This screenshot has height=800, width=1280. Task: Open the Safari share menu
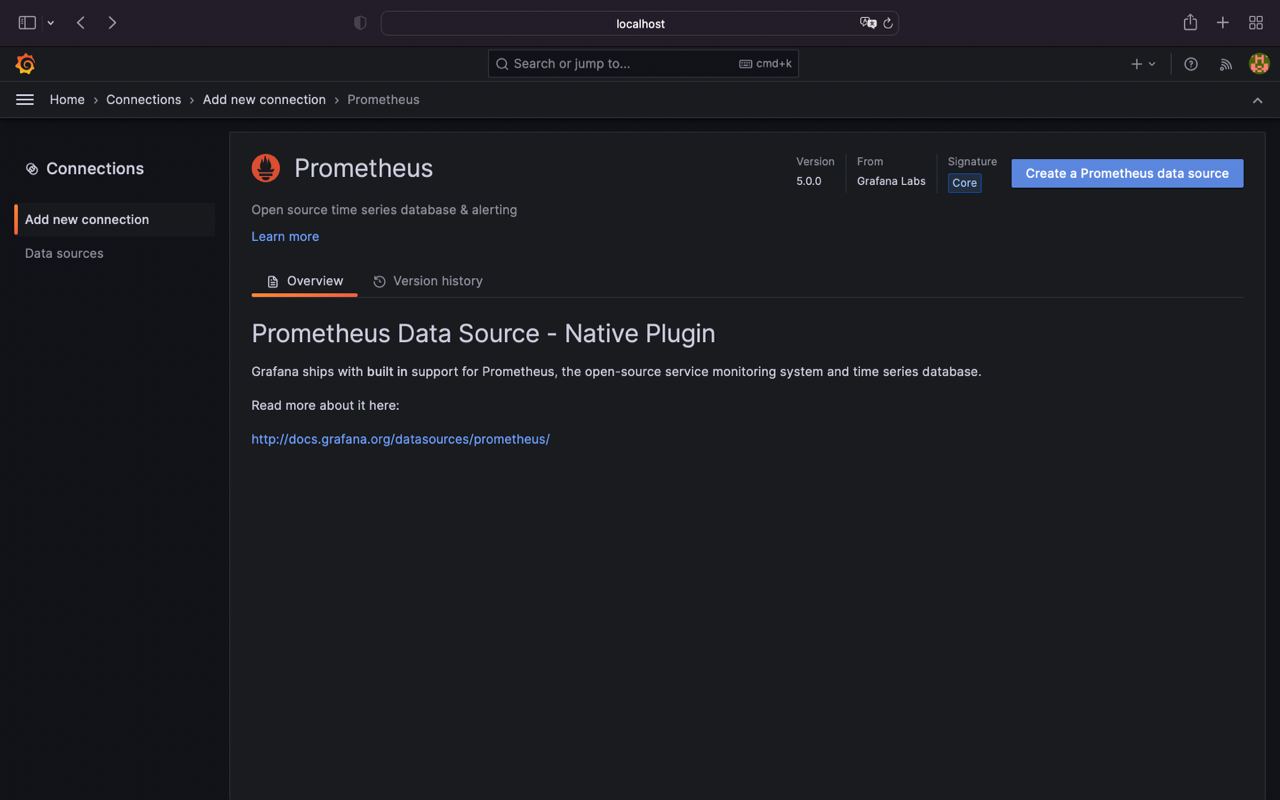coord(1190,22)
